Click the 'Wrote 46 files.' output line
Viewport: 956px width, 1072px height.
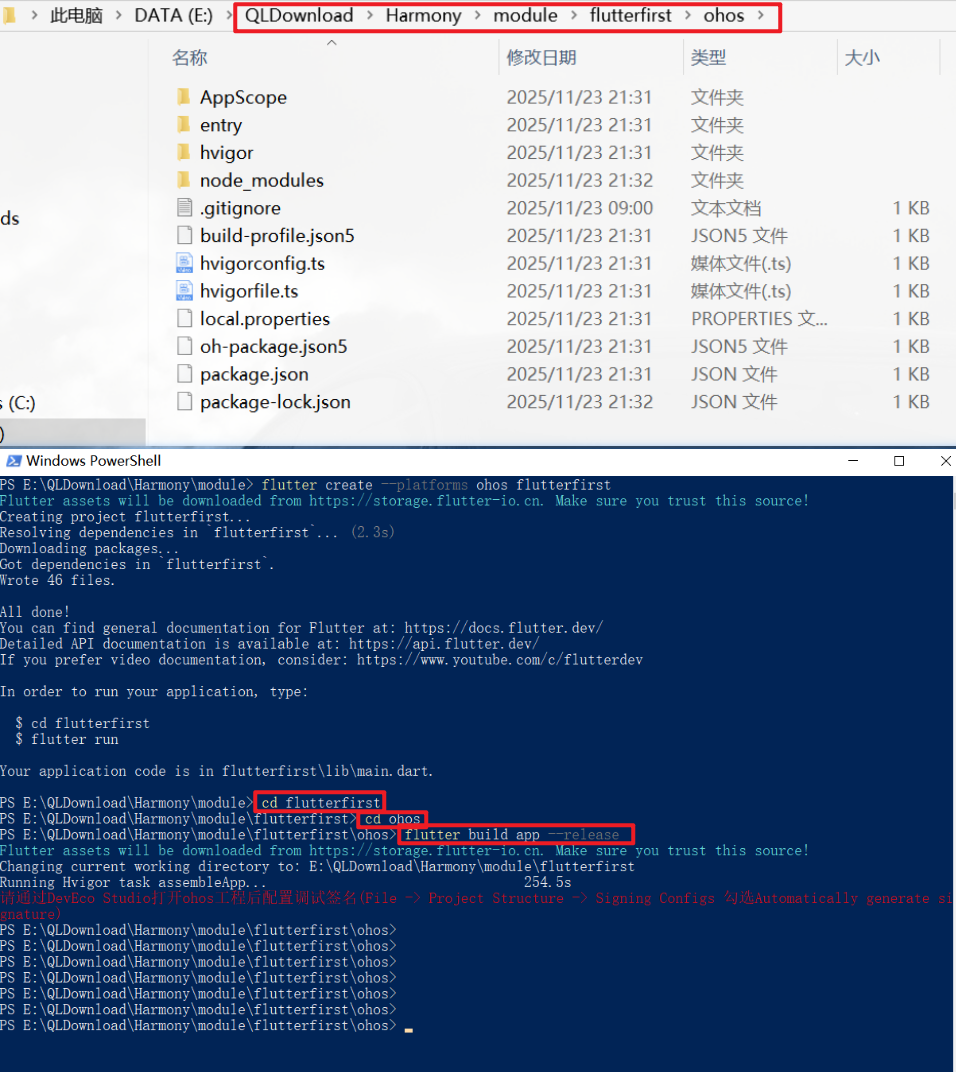tap(57, 580)
